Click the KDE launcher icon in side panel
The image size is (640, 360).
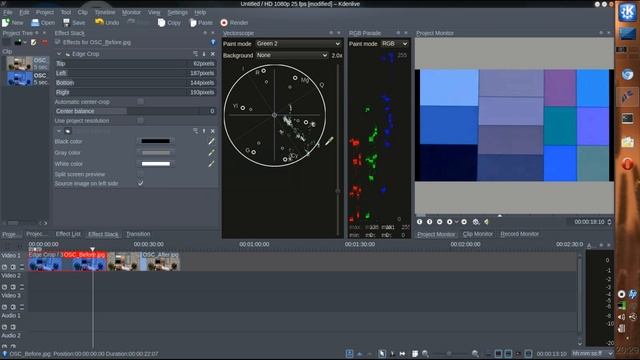(x=627, y=12)
